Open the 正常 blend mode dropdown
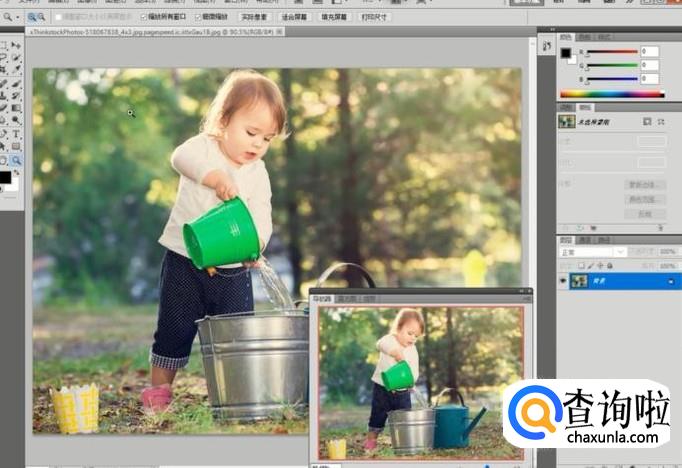Image resolution: width=682 pixels, height=468 pixels. click(x=592, y=252)
